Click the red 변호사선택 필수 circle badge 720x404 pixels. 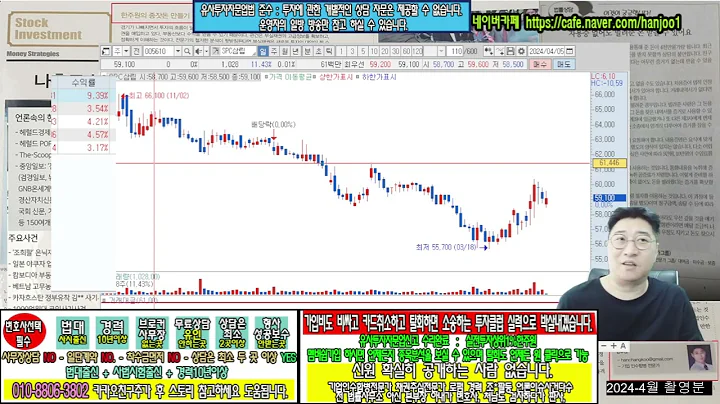24,331
